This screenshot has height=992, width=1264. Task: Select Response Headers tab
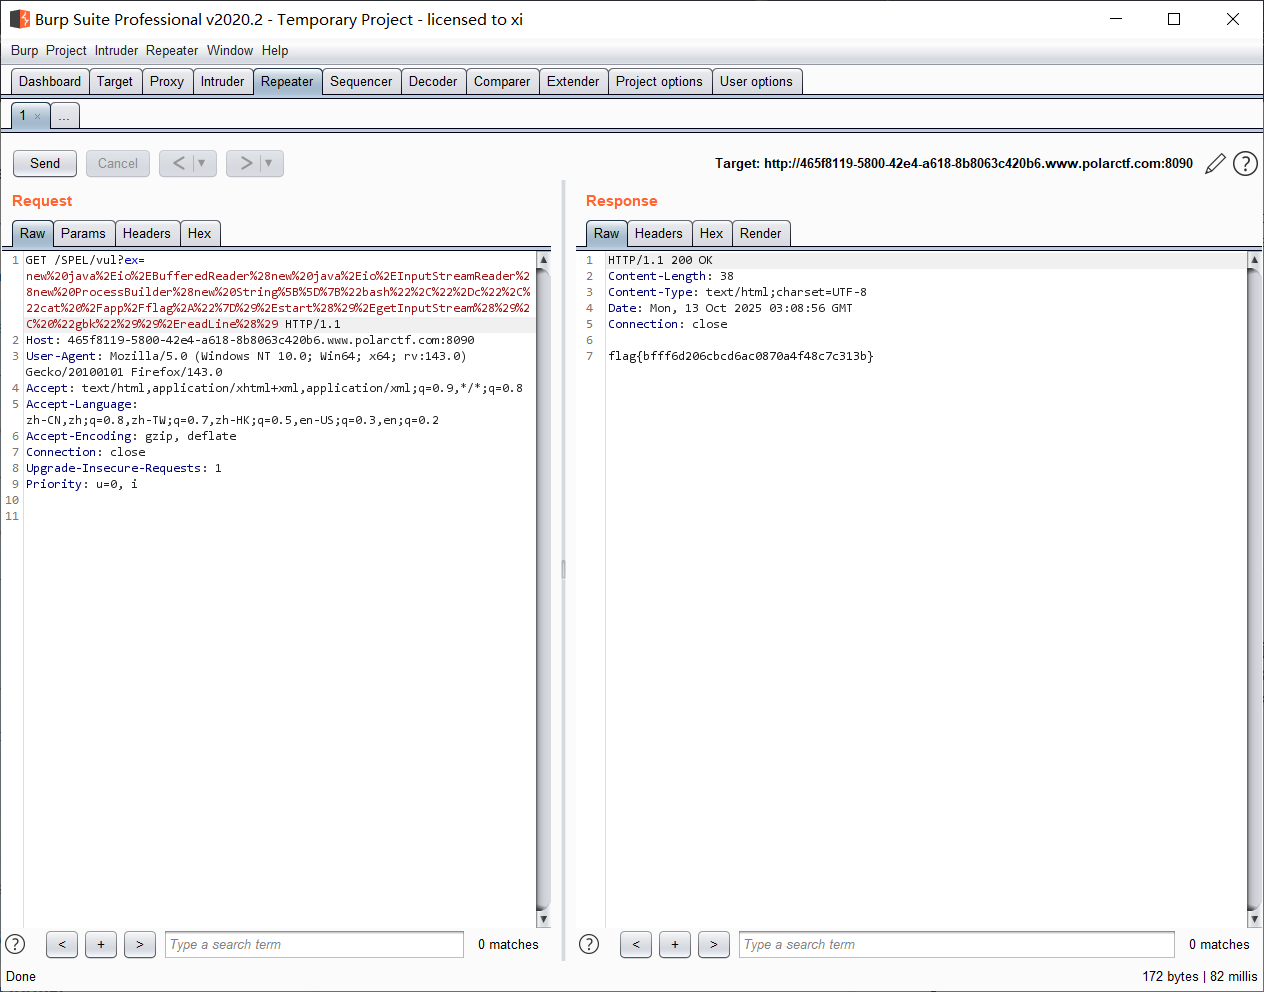click(659, 234)
